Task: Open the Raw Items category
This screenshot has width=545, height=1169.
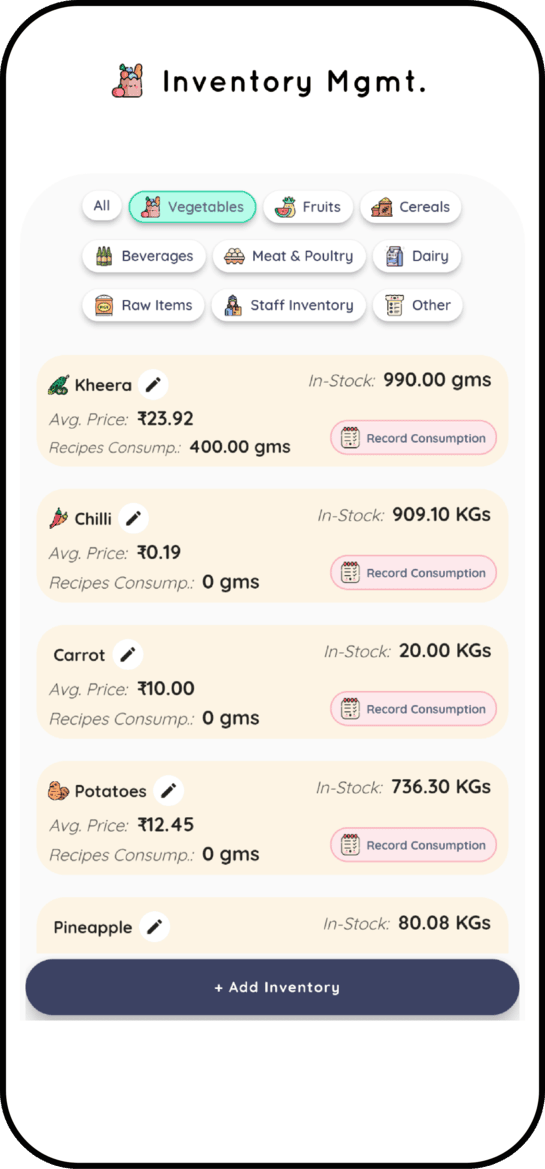Action: coord(143,306)
